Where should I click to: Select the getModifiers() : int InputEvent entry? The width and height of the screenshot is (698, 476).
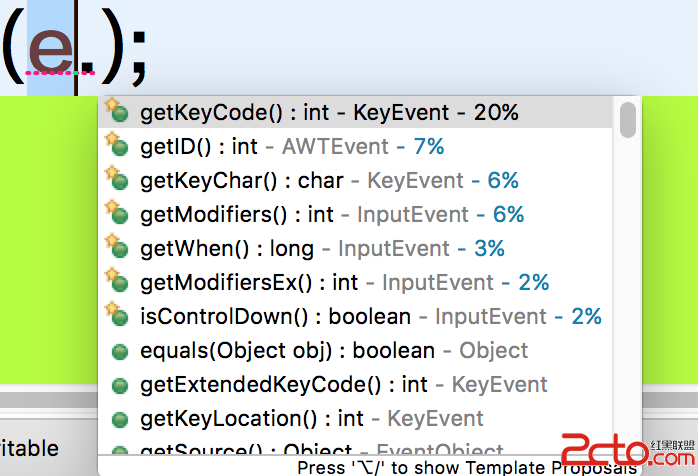coord(355,214)
